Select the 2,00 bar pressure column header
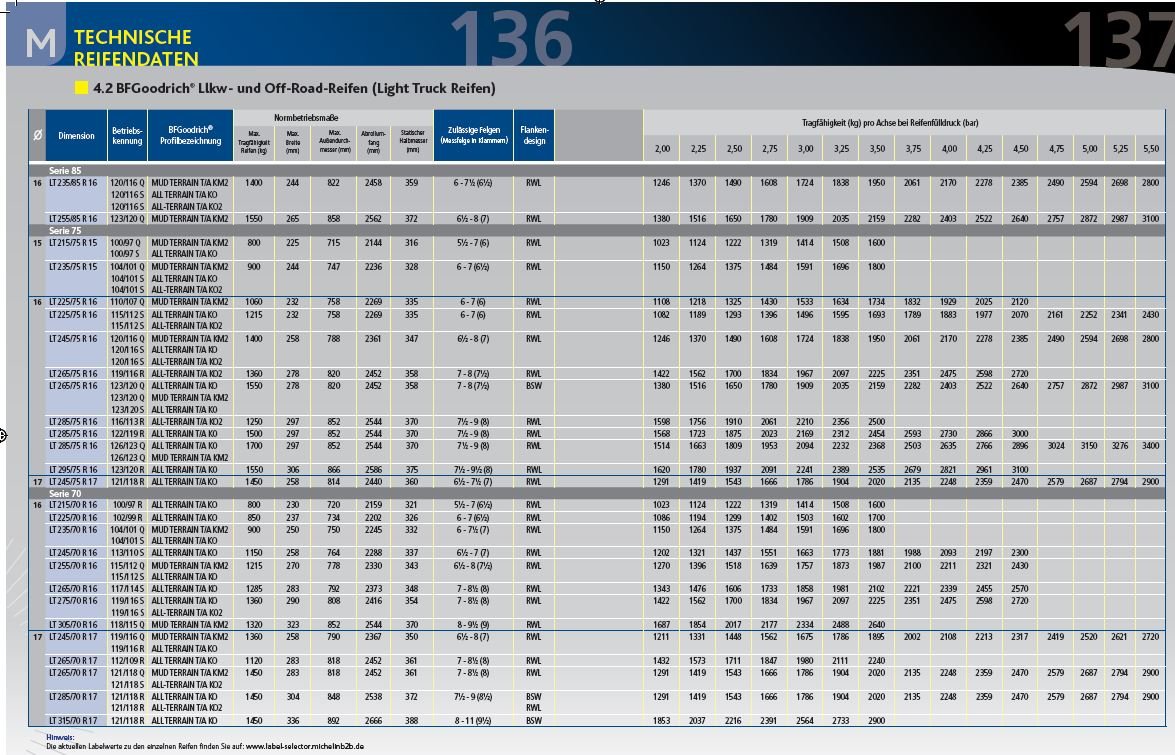Image resolution: width=1175 pixels, height=755 pixels. click(x=662, y=148)
